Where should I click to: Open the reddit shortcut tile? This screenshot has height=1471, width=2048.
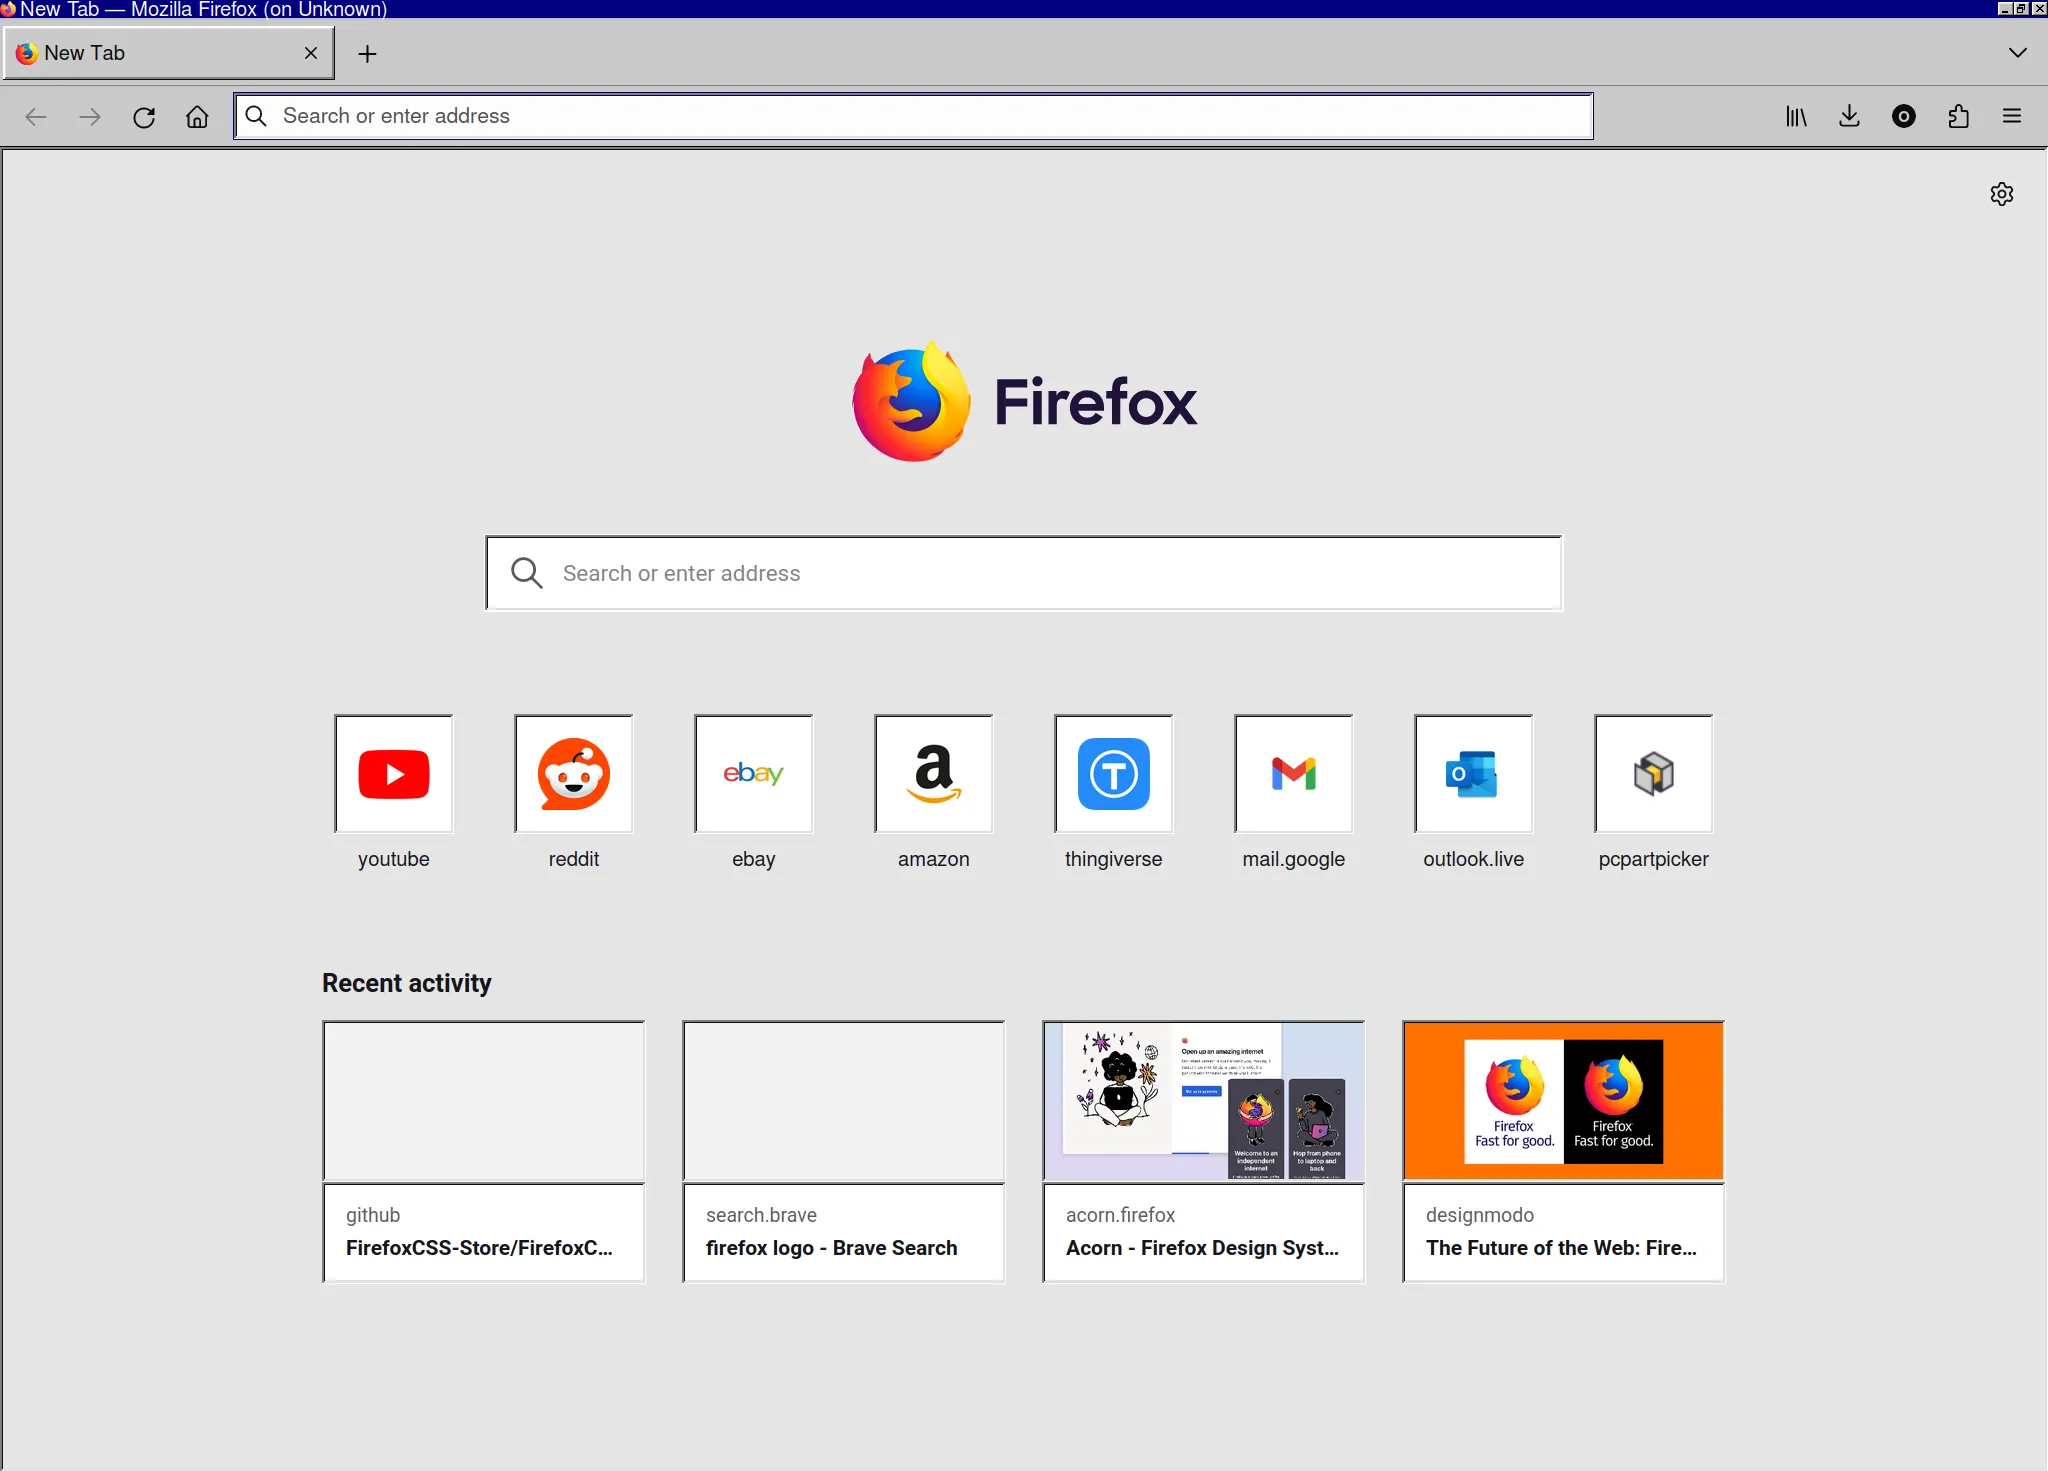click(574, 774)
